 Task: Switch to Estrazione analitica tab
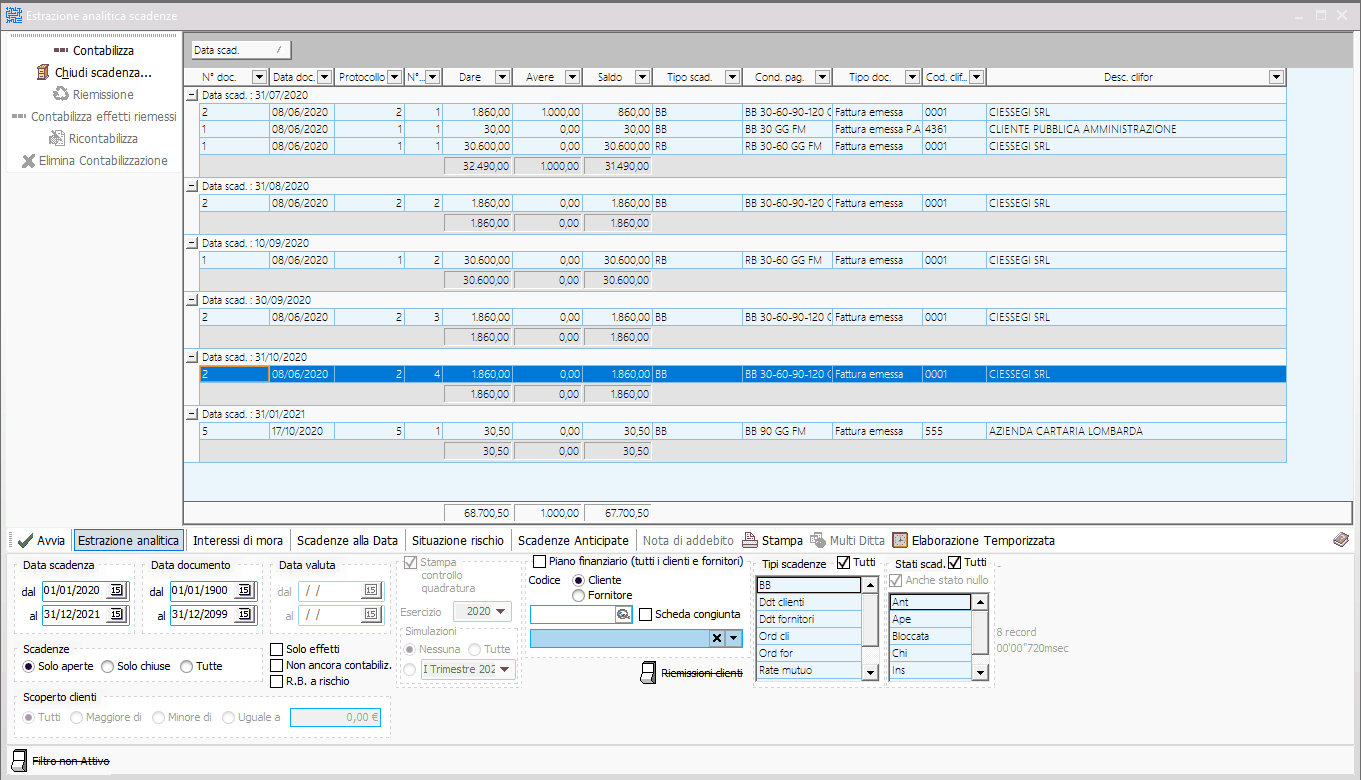pos(128,540)
